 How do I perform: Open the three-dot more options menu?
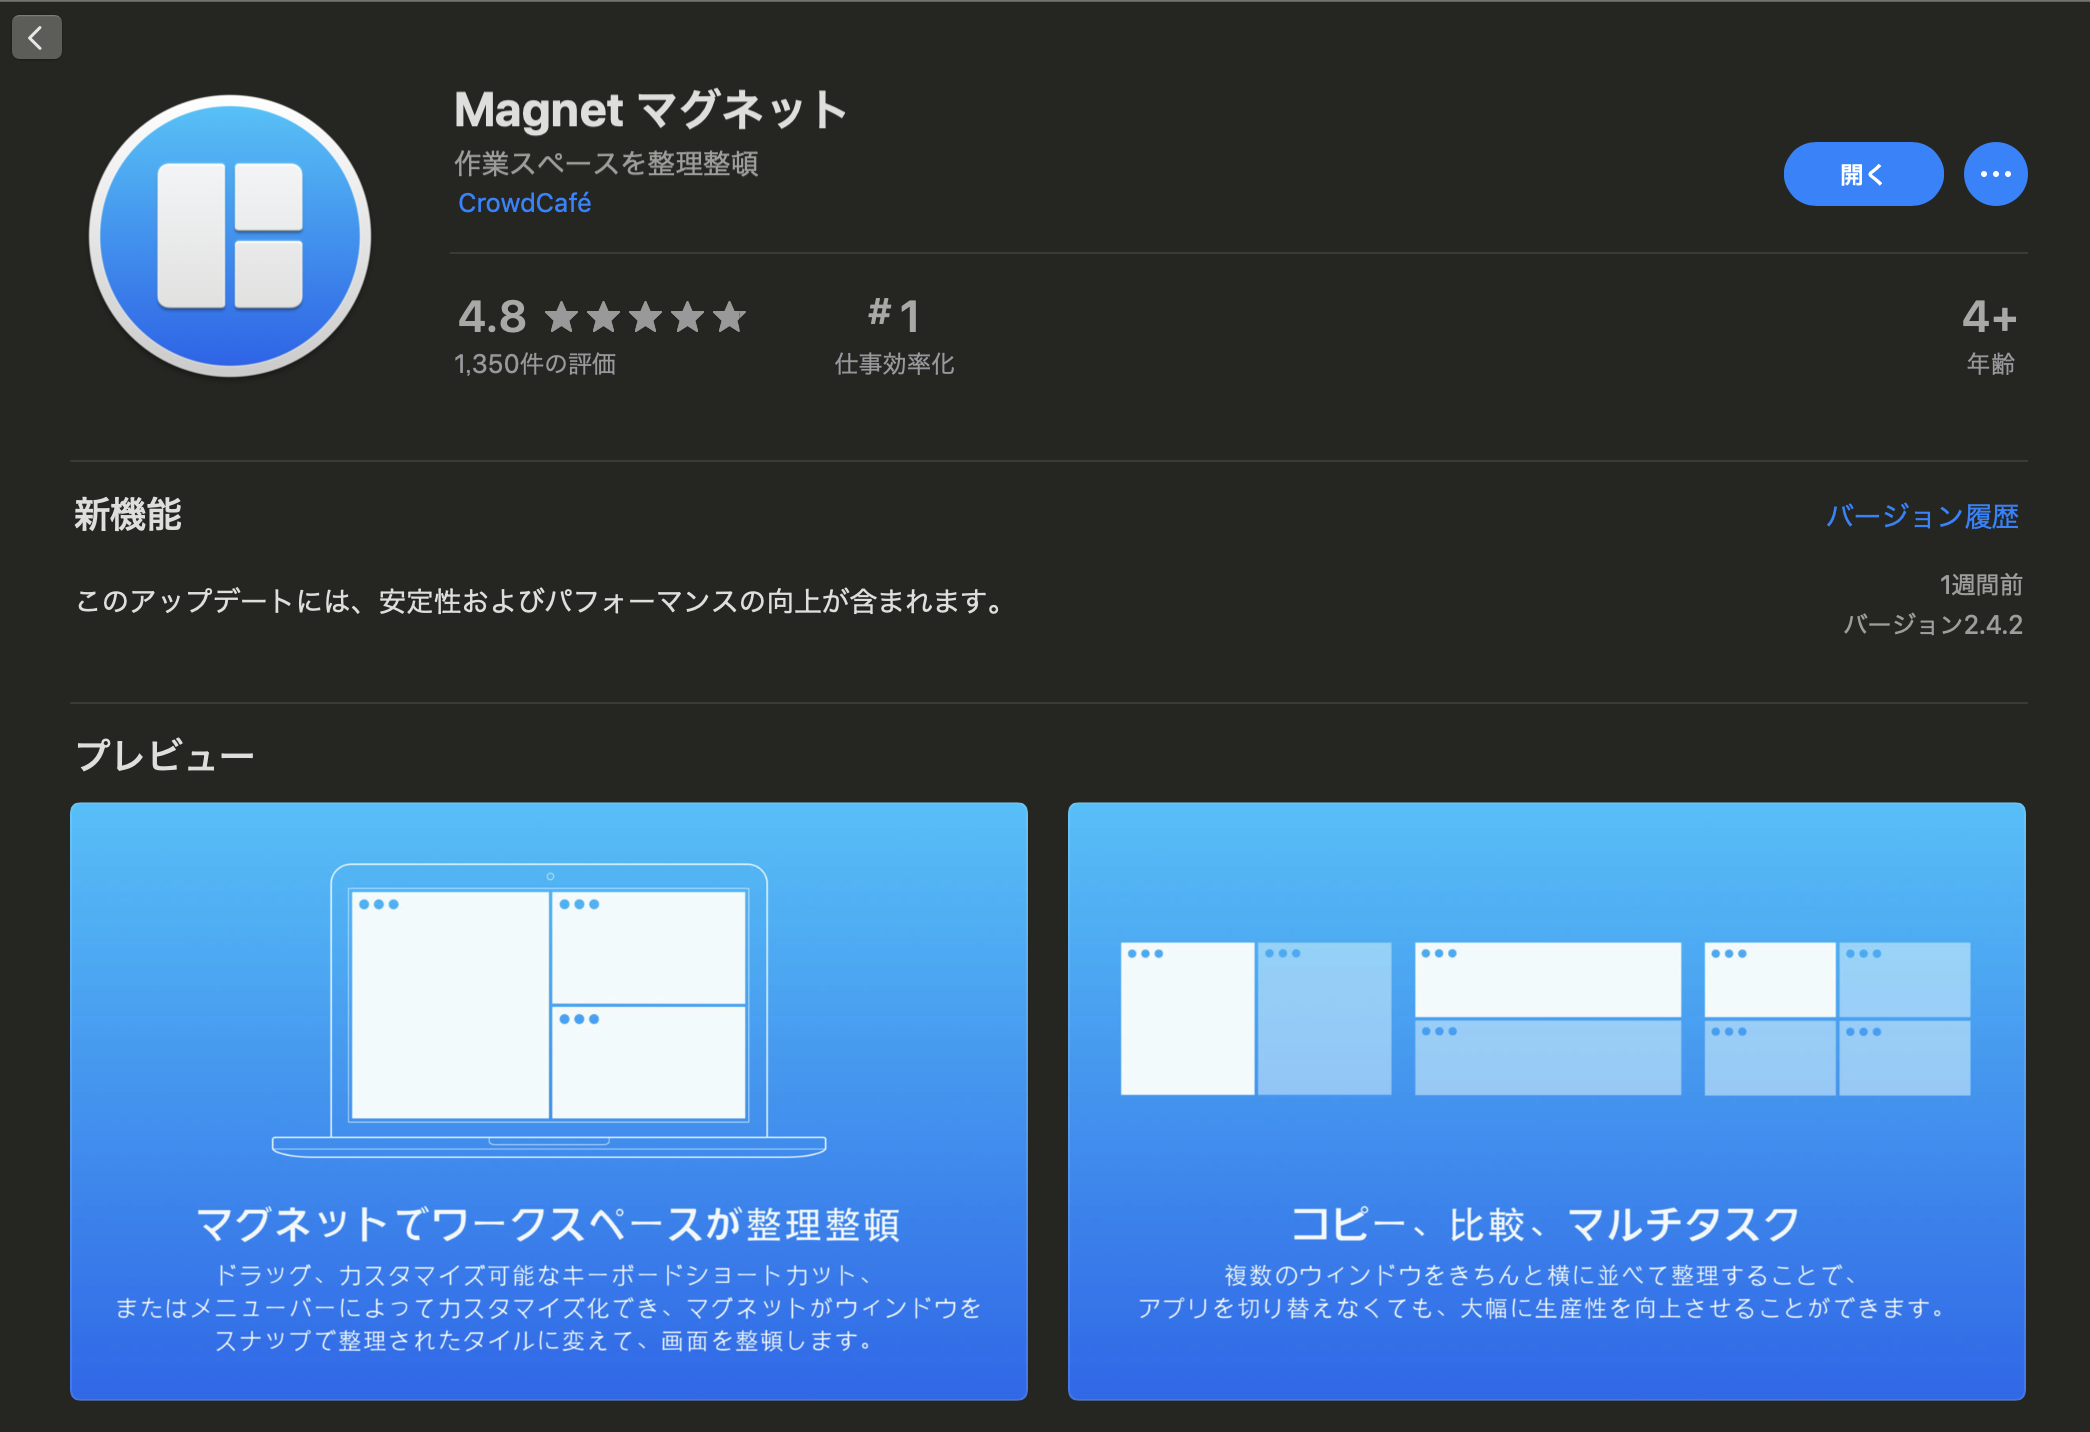1995,174
